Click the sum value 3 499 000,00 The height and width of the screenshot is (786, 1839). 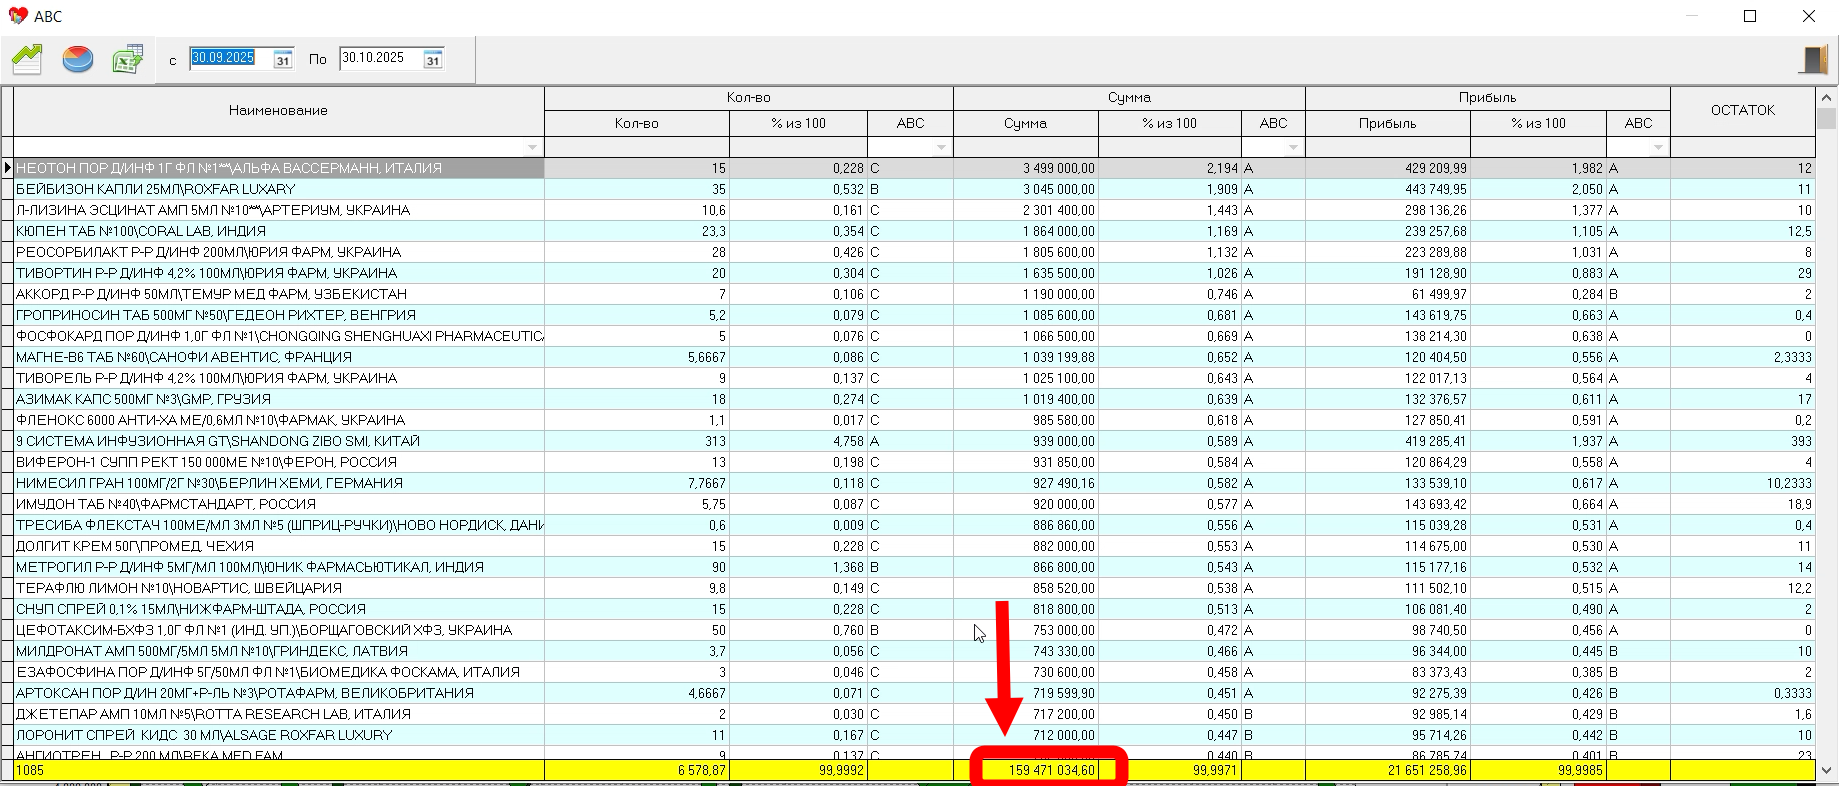[x=1058, y=169]
